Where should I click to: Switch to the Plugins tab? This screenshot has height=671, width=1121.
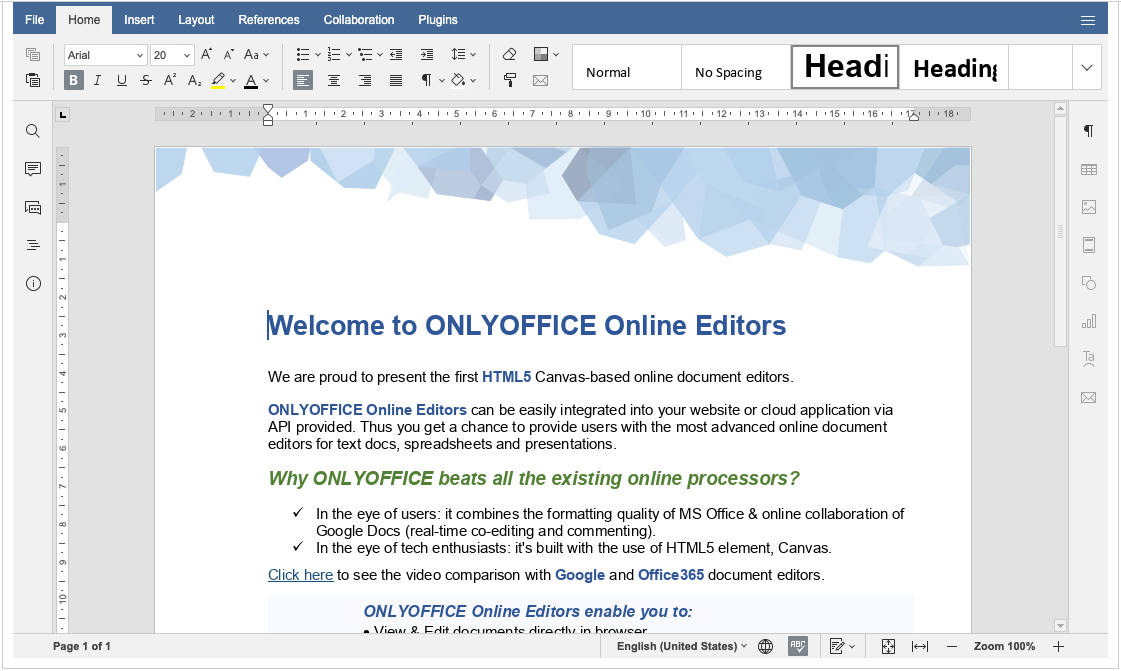tap(438, 20)
